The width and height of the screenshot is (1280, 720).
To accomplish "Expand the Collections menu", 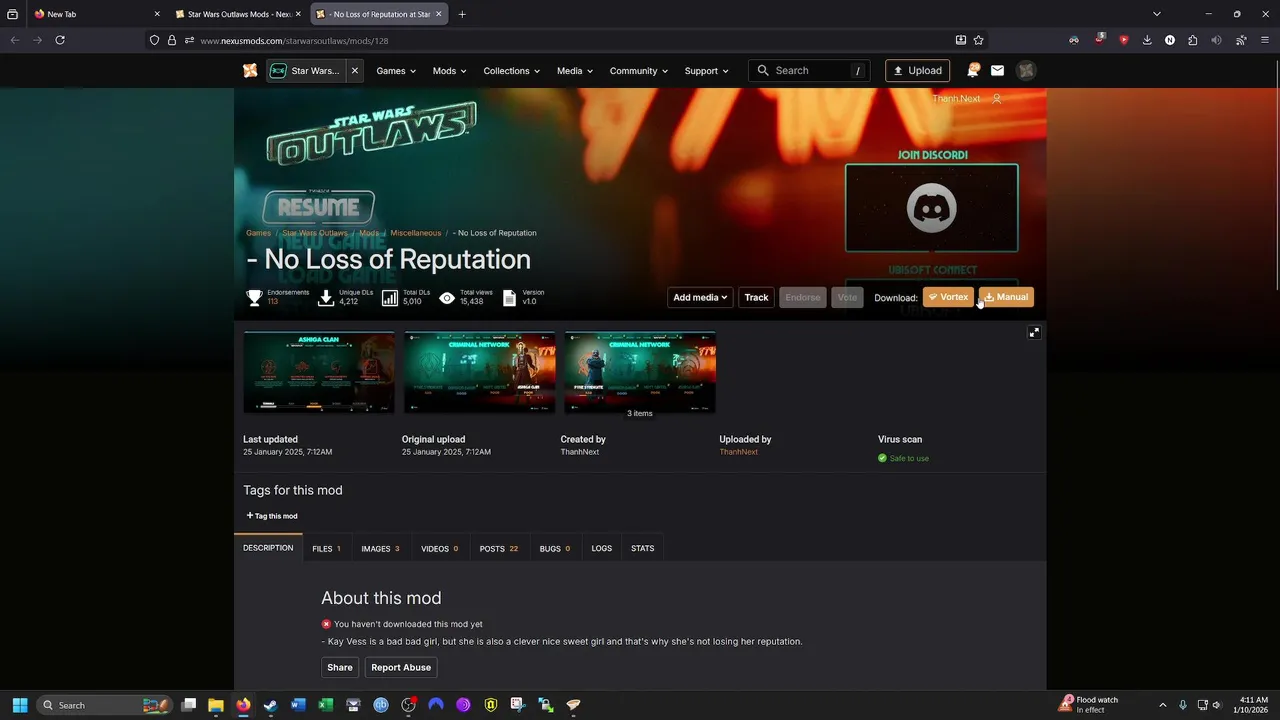I will tap(511, 71).
